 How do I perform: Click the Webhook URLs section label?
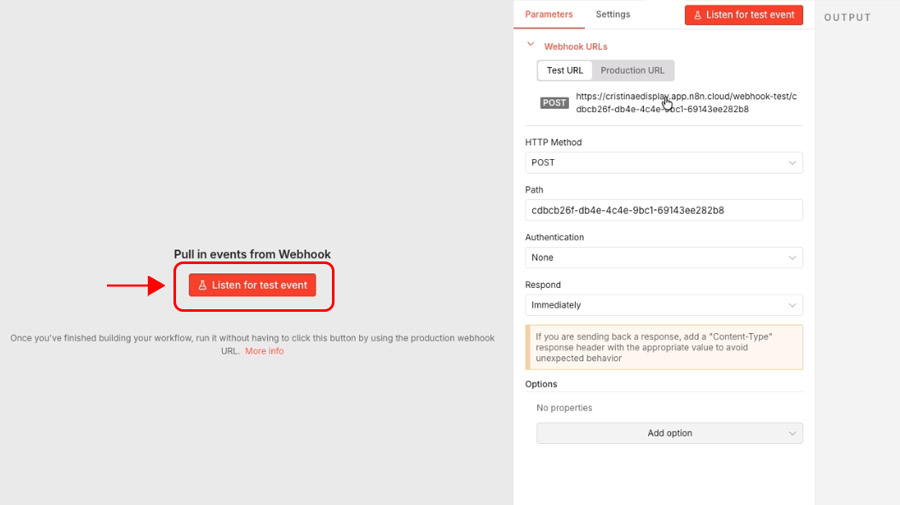pos(575,47)
